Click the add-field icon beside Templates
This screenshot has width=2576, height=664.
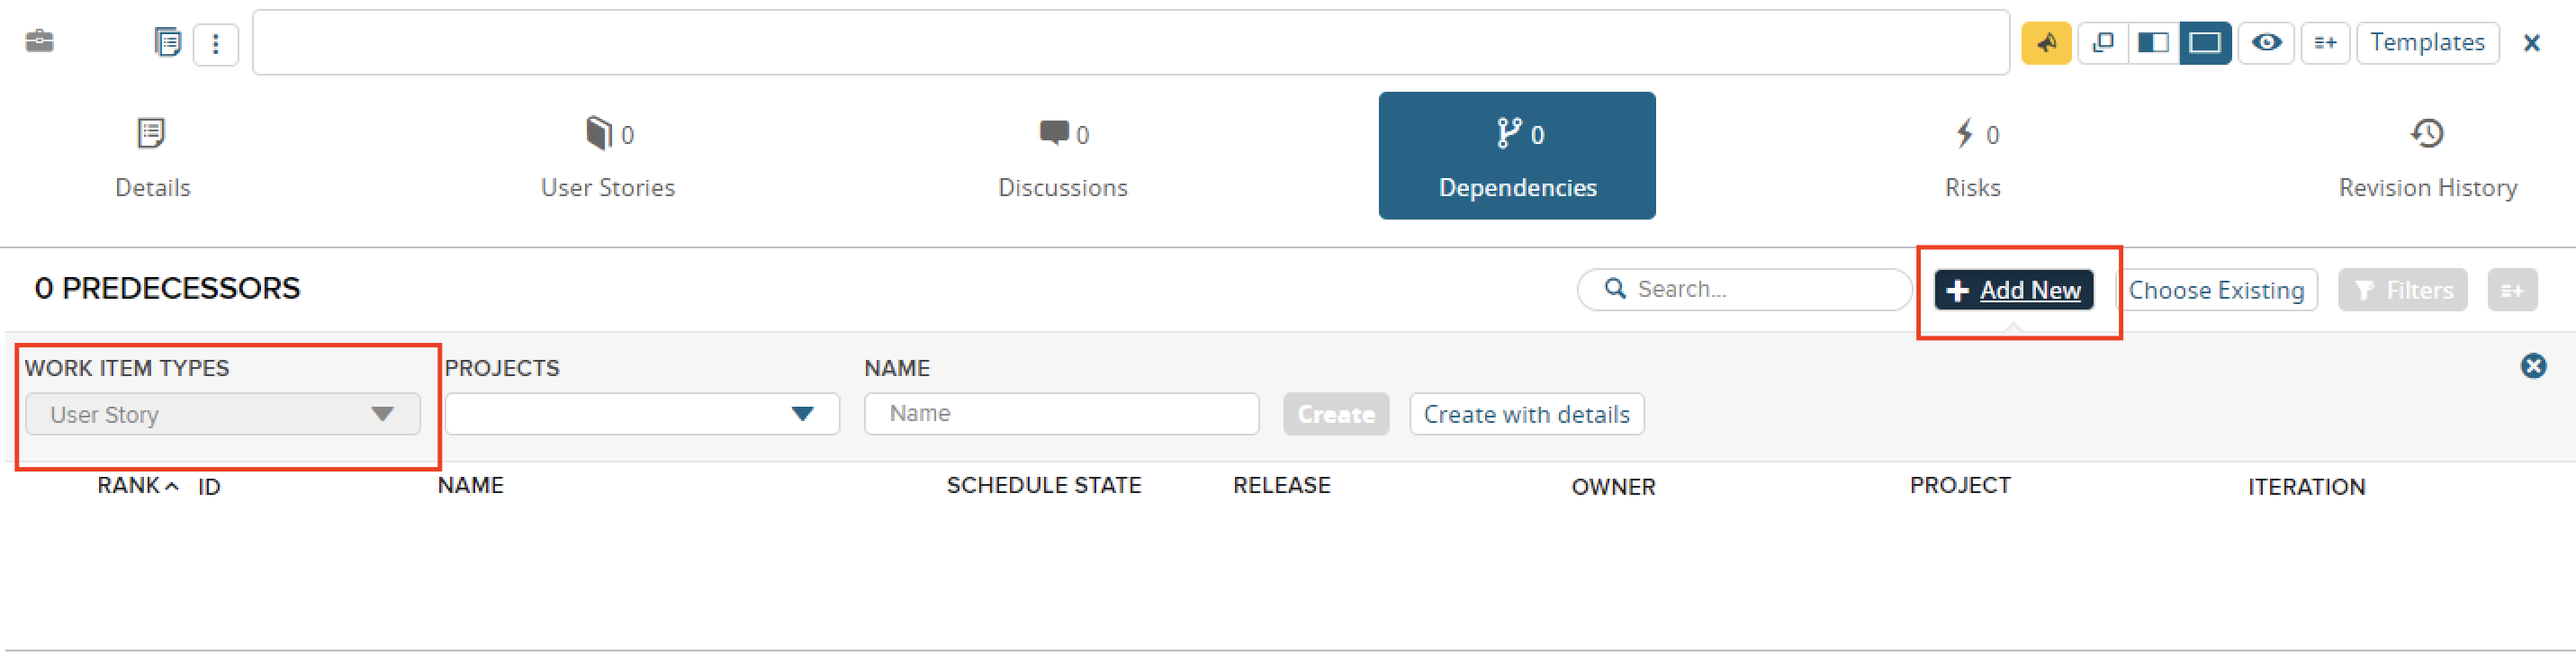click(x=2325, y=43)
